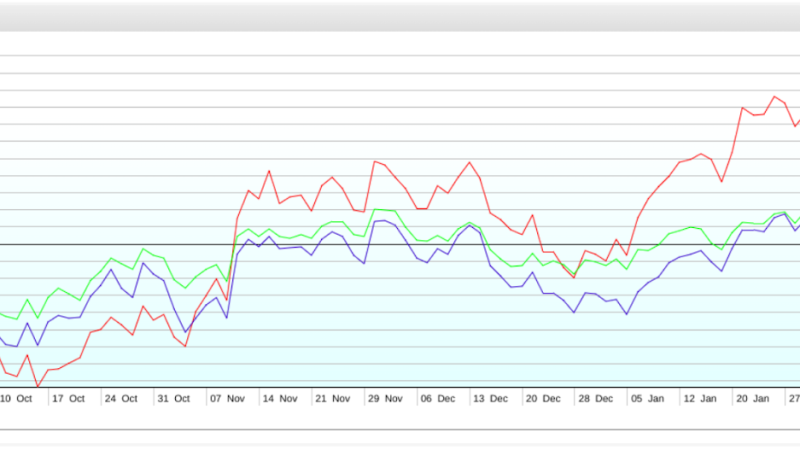Select the '07 Nov' axis date
800x450 pixels.
click(226, 398)
